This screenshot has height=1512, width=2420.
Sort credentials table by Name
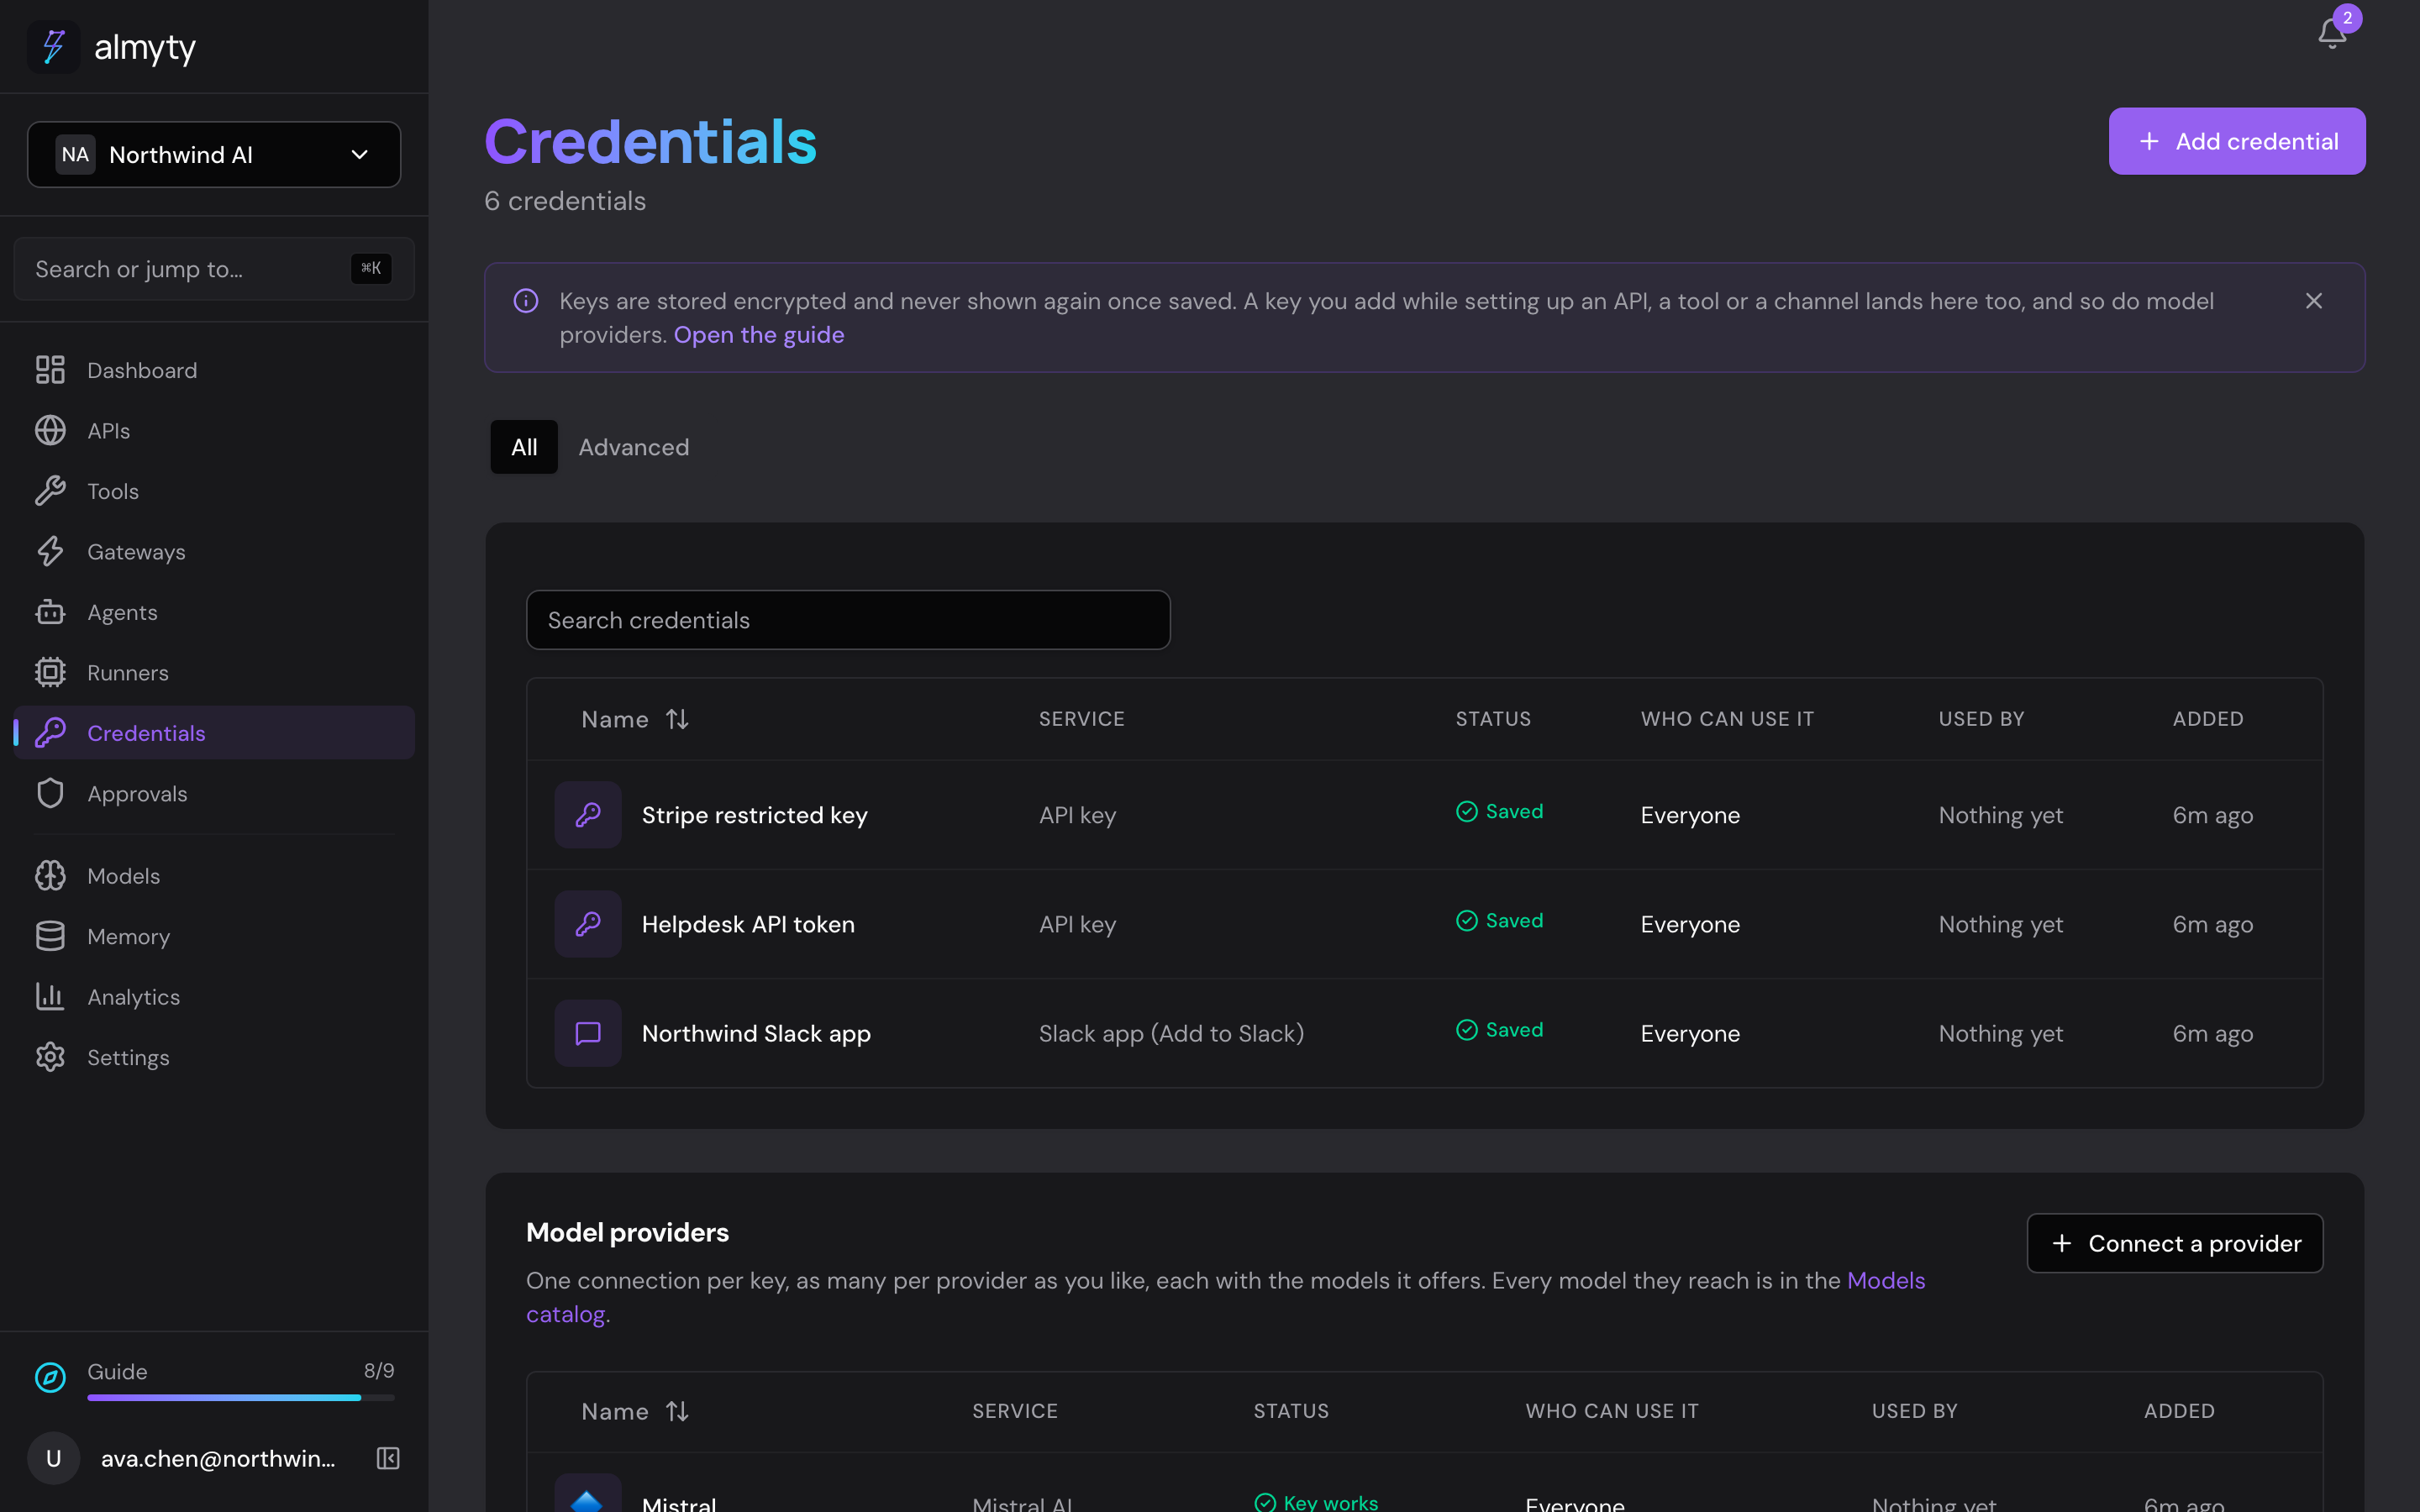click(635, 719)
